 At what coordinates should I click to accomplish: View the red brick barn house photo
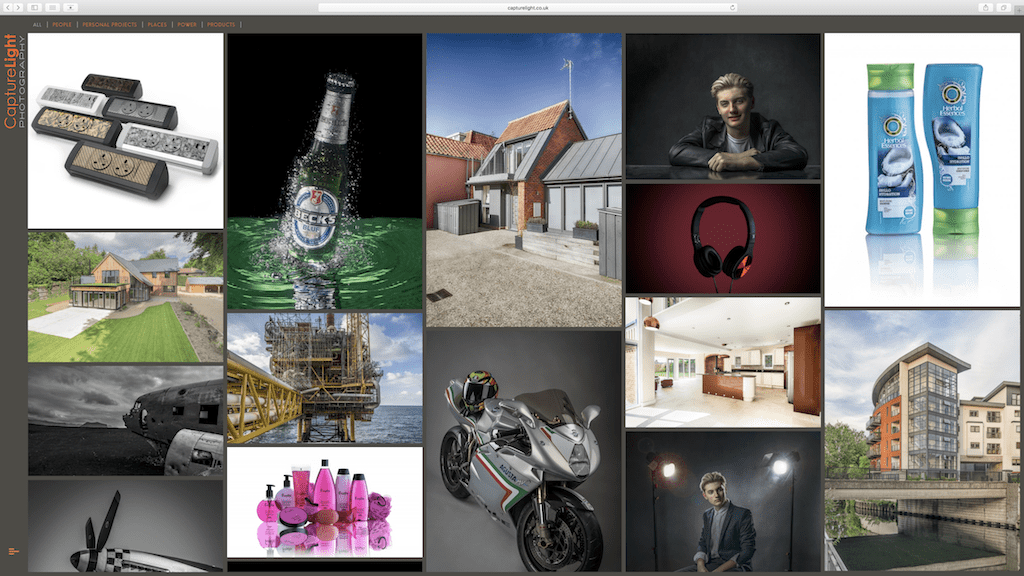click(524, 180)
